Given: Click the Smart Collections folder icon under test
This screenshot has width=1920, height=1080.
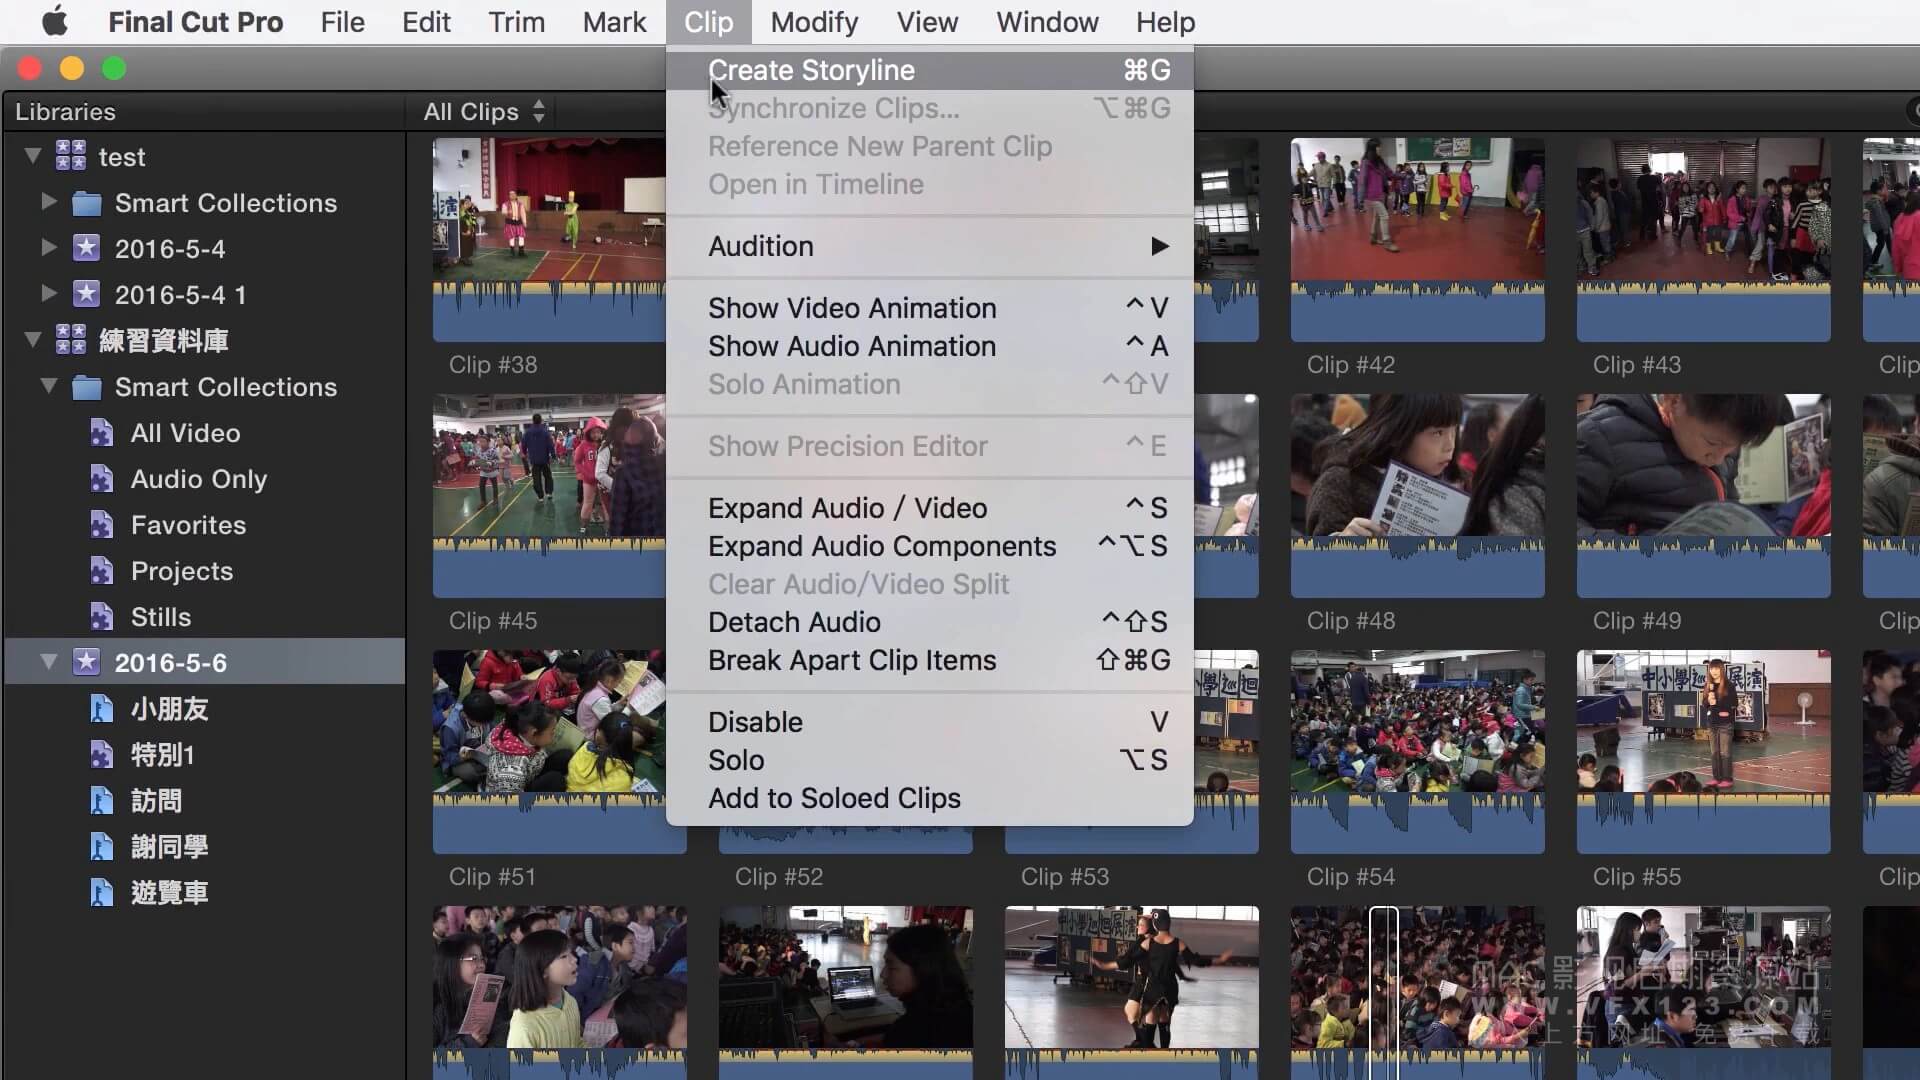Looking at the screenshot, I should (87, 203).
